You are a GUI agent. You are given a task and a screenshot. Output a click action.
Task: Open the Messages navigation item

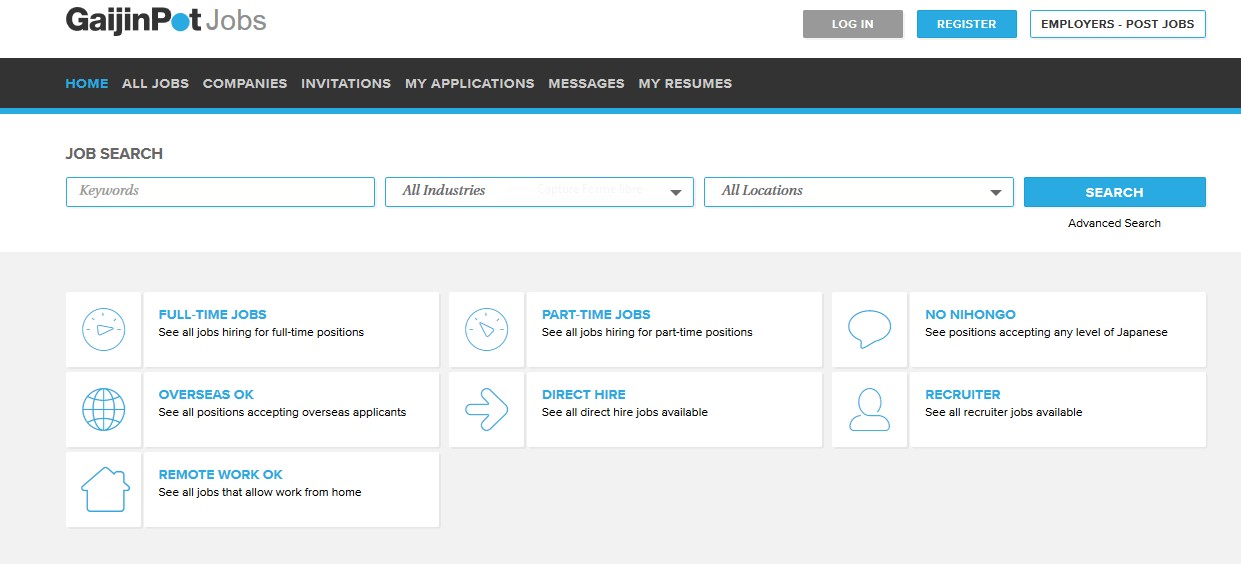point(586,83)
